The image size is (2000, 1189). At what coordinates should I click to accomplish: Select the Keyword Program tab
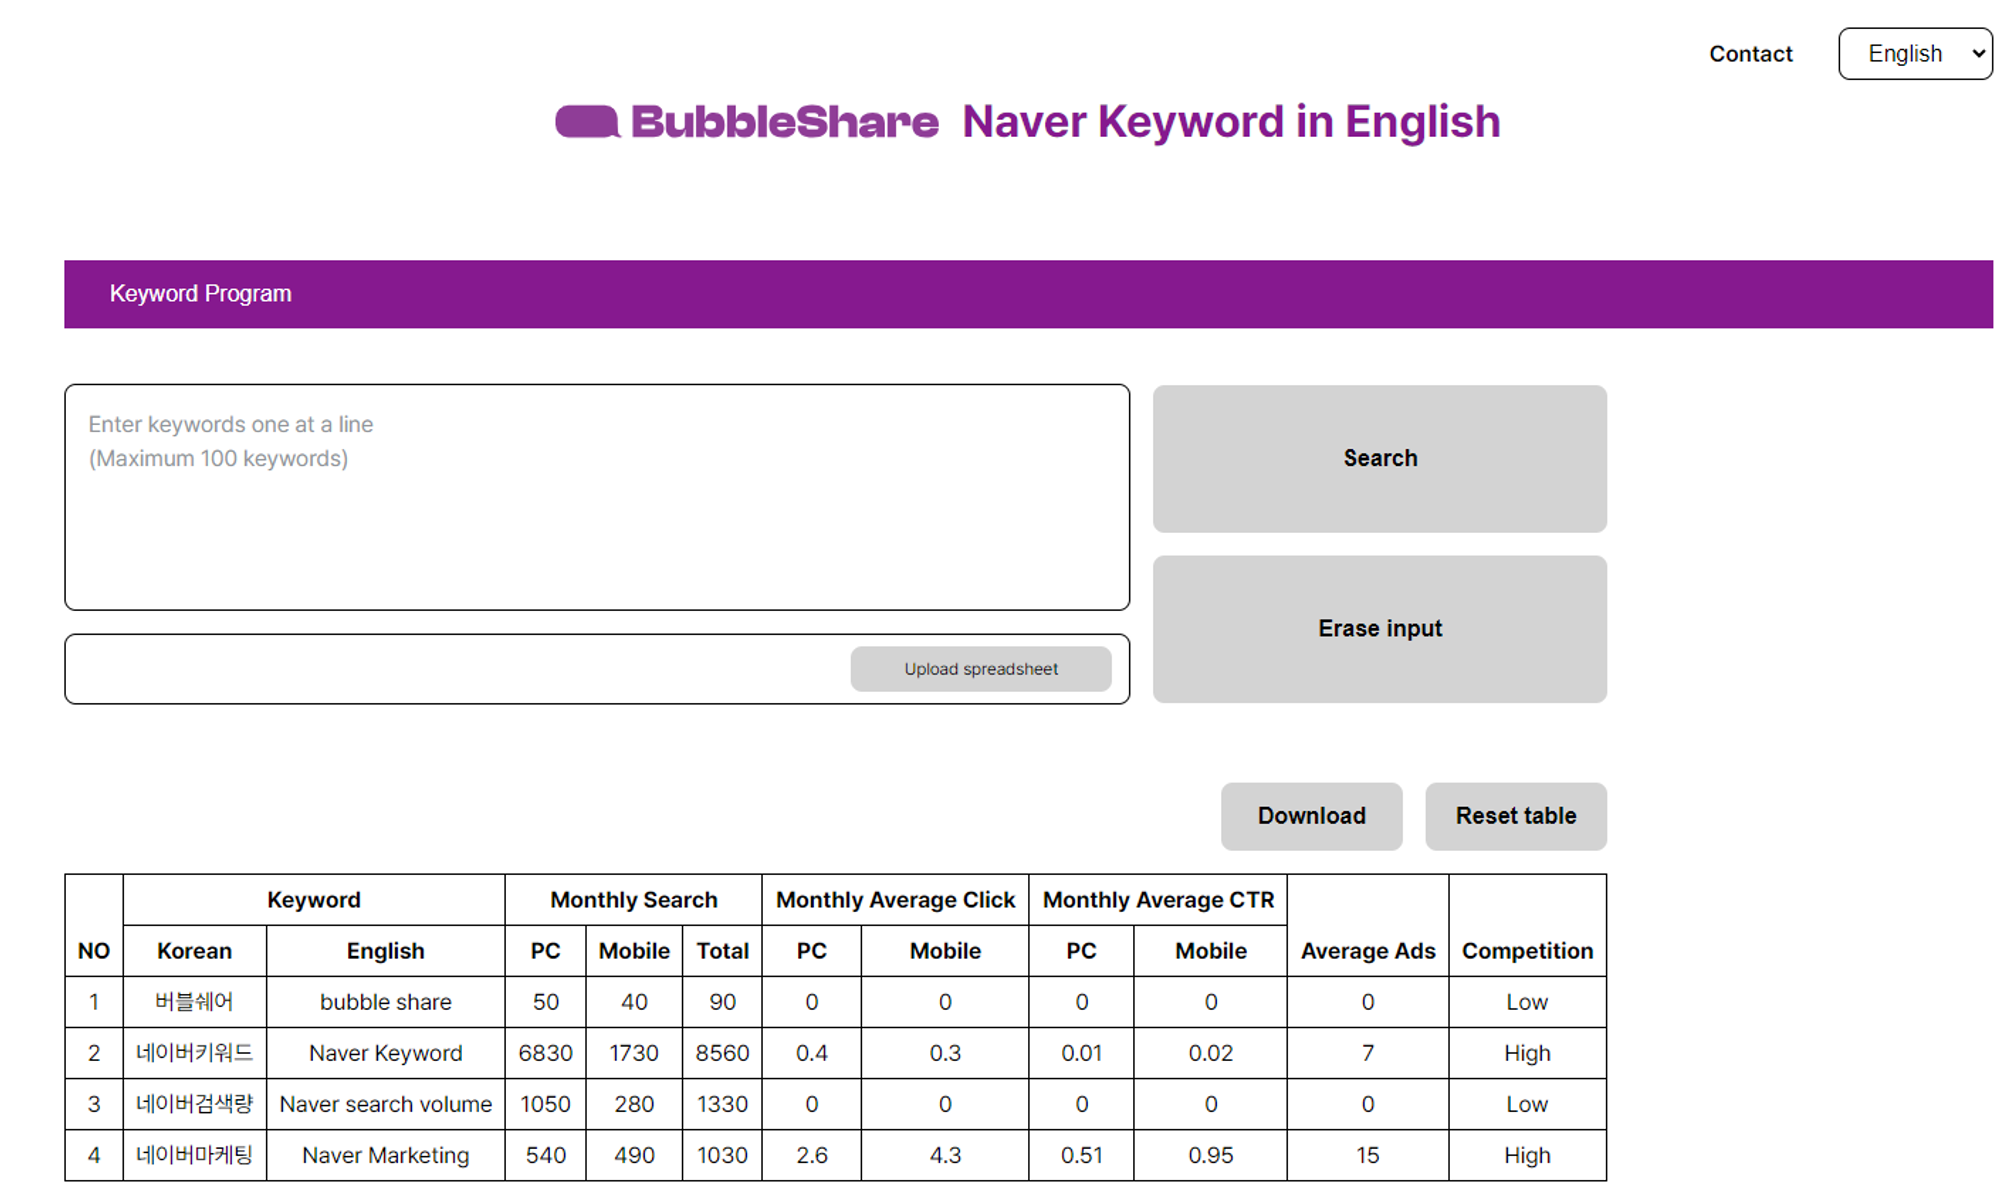coord(200,294)
